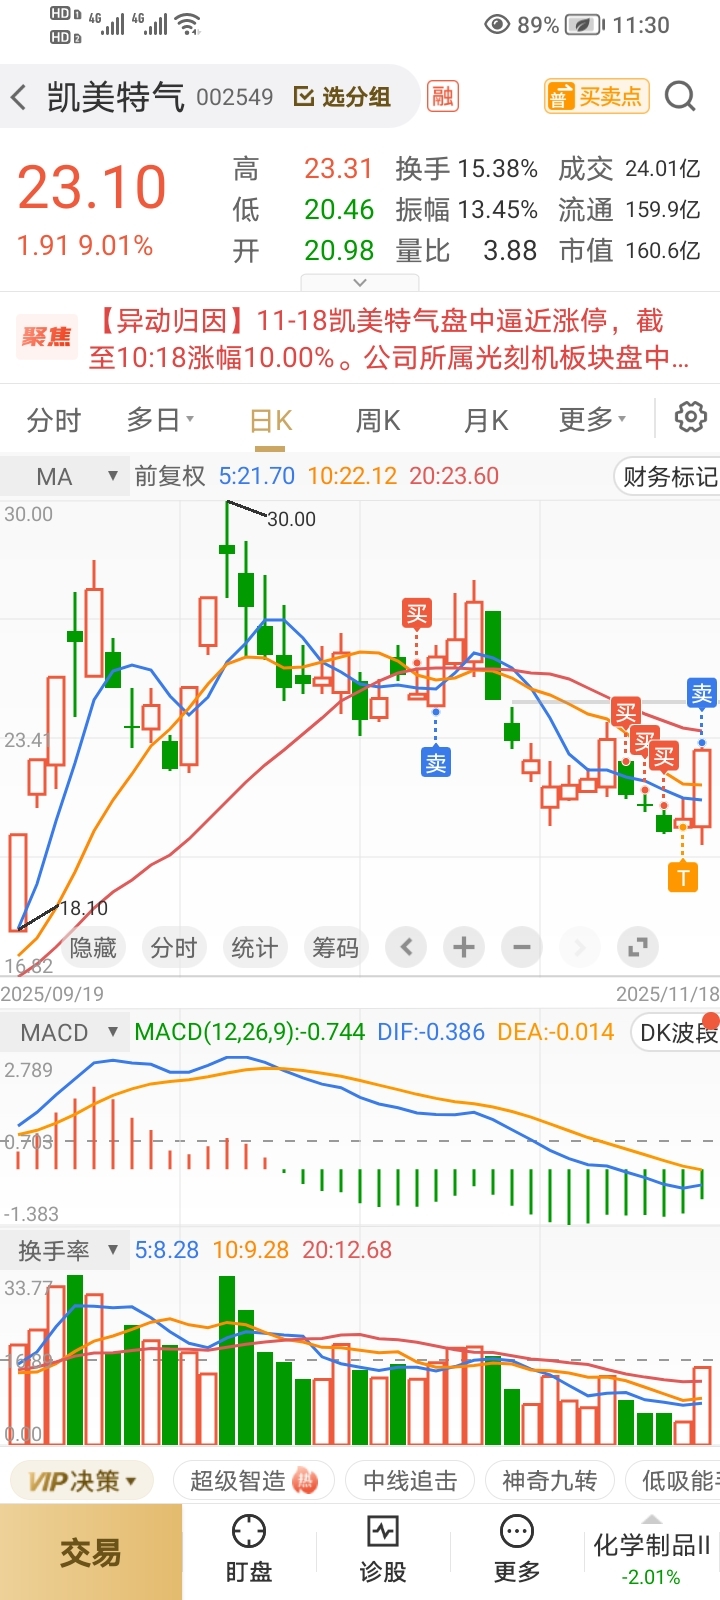Tap the DIF:-0.386 value
This screenshot has height=1600, width=720.
coord(431,1032)
